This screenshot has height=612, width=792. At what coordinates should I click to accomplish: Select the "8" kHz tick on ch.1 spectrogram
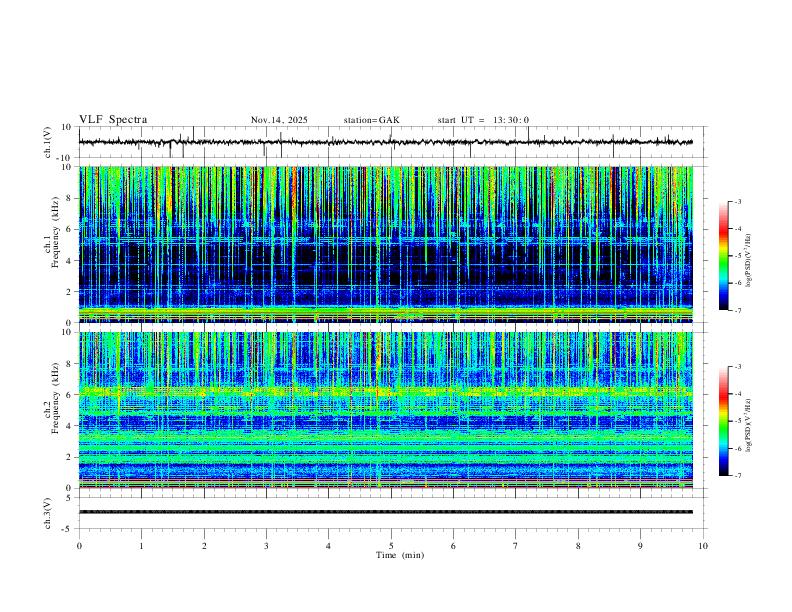tap(70, 198)
